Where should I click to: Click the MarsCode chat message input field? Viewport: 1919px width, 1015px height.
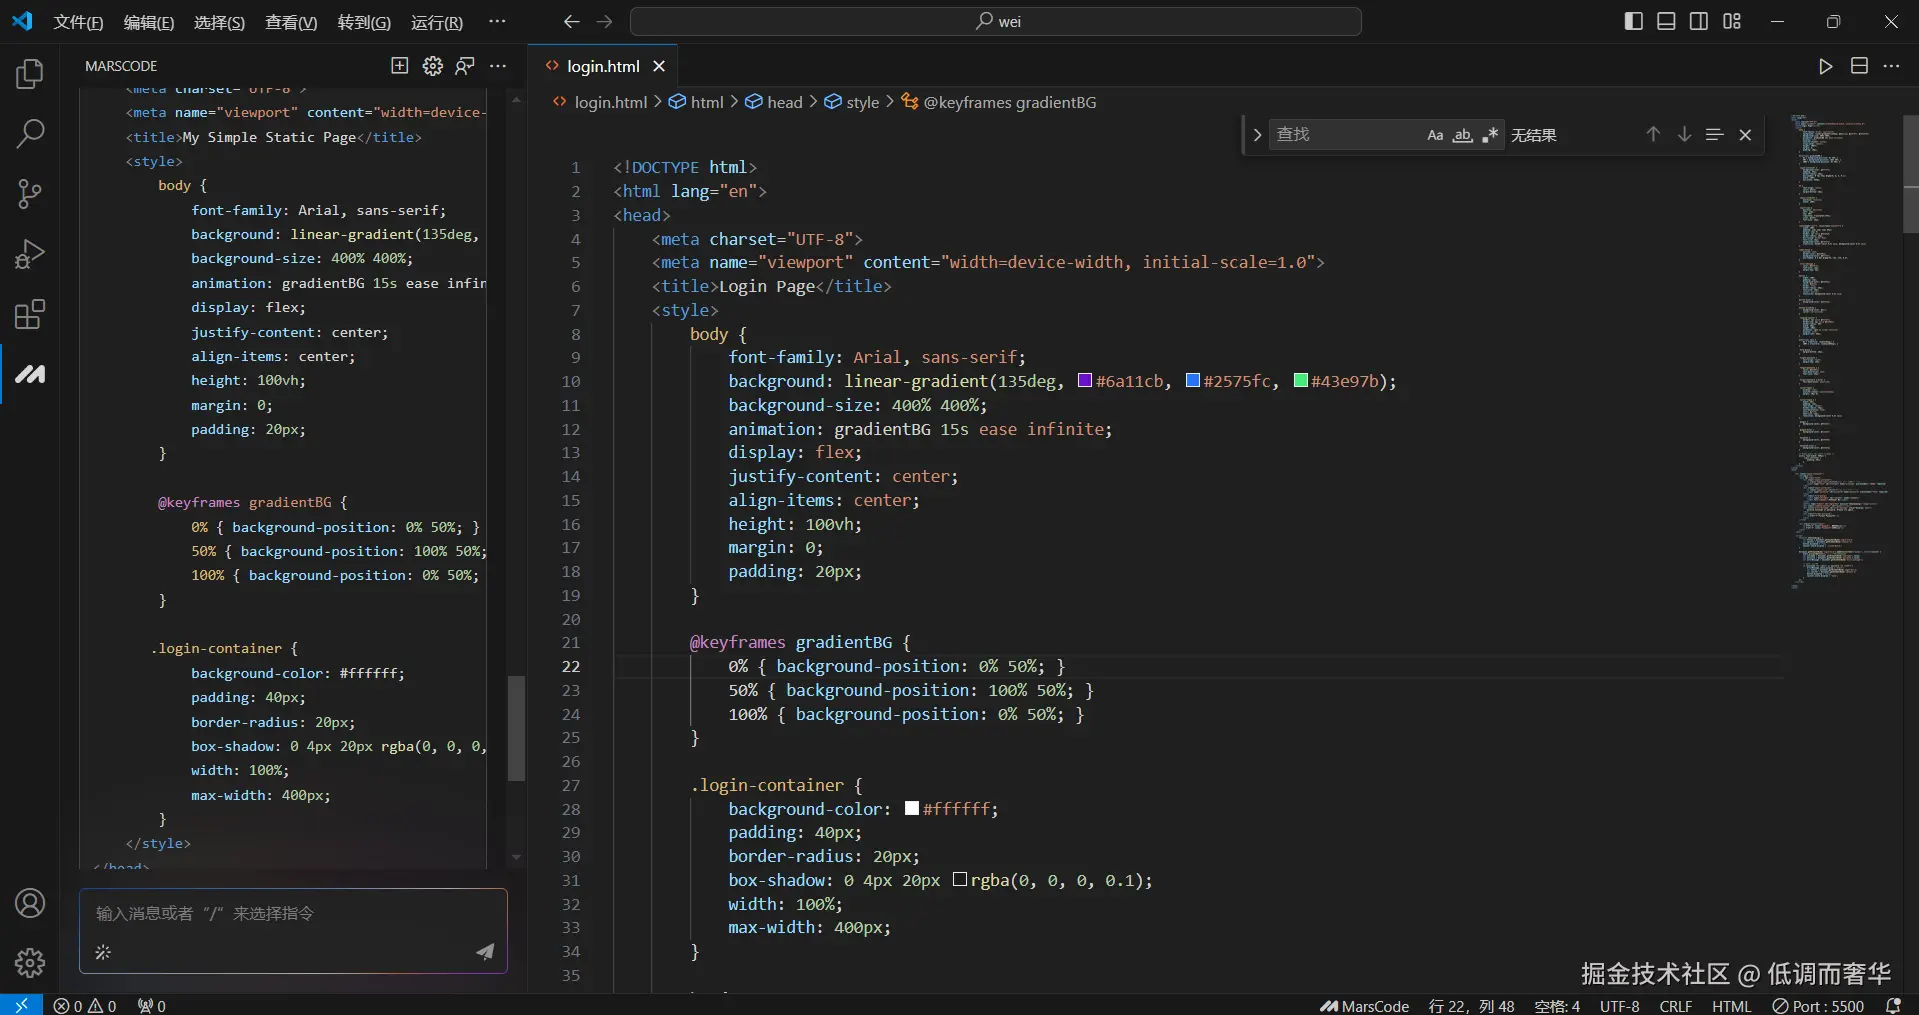coord(292,914)
